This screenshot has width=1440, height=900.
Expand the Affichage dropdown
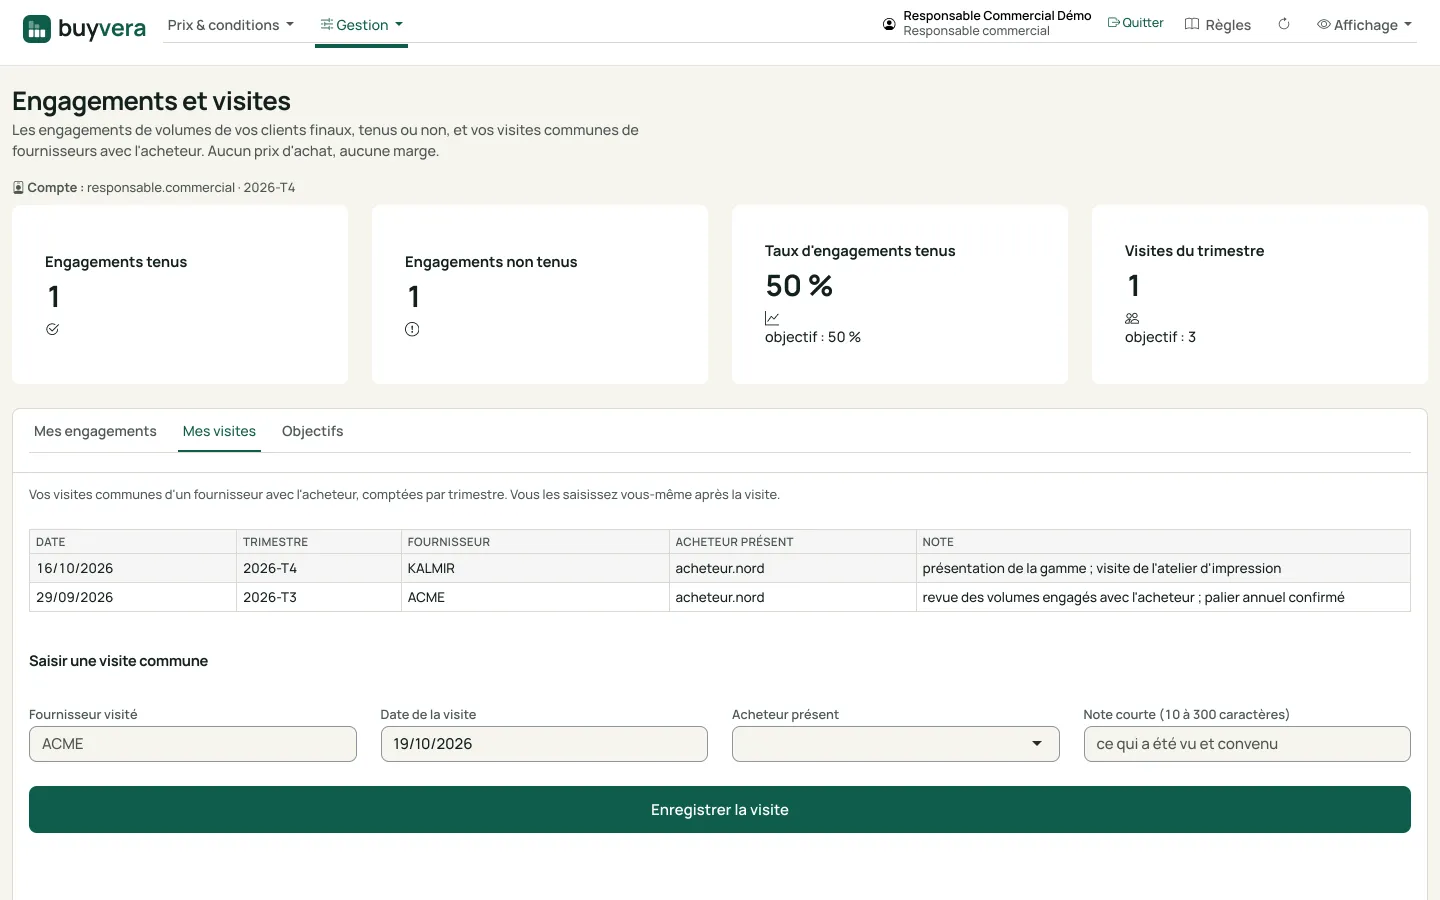point(1364,25)
